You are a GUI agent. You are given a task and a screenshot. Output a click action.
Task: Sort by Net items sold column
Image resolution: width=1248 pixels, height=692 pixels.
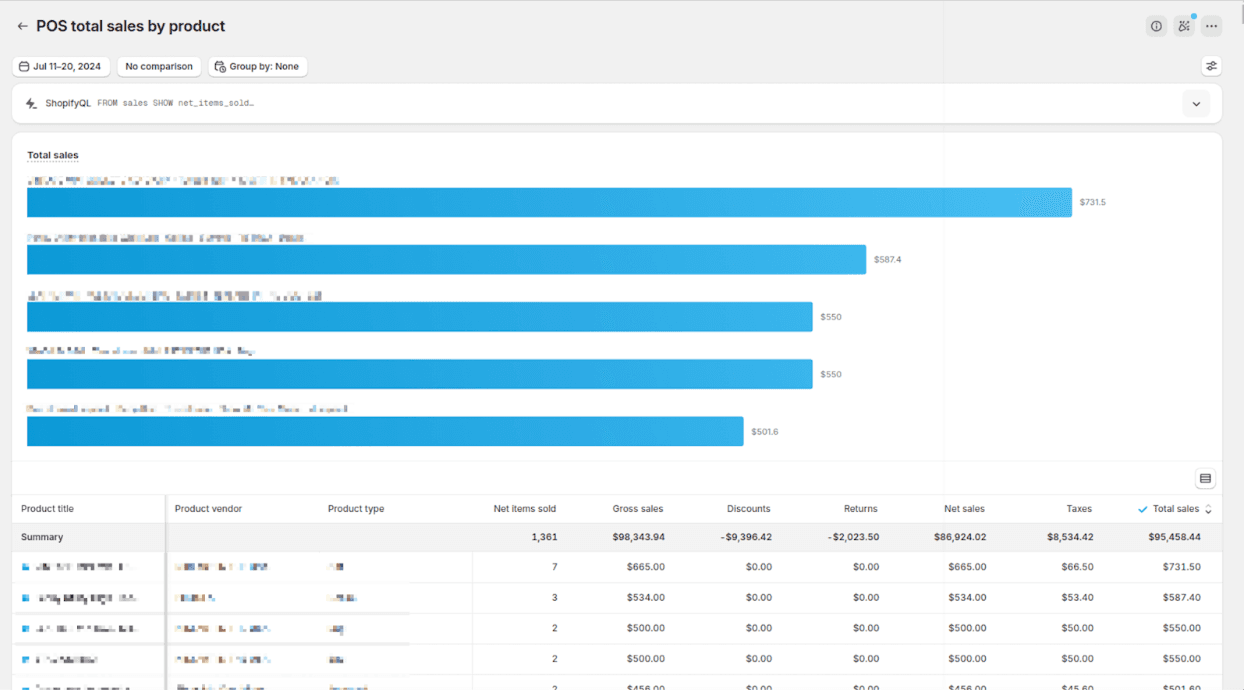click(x=524, y=509)
